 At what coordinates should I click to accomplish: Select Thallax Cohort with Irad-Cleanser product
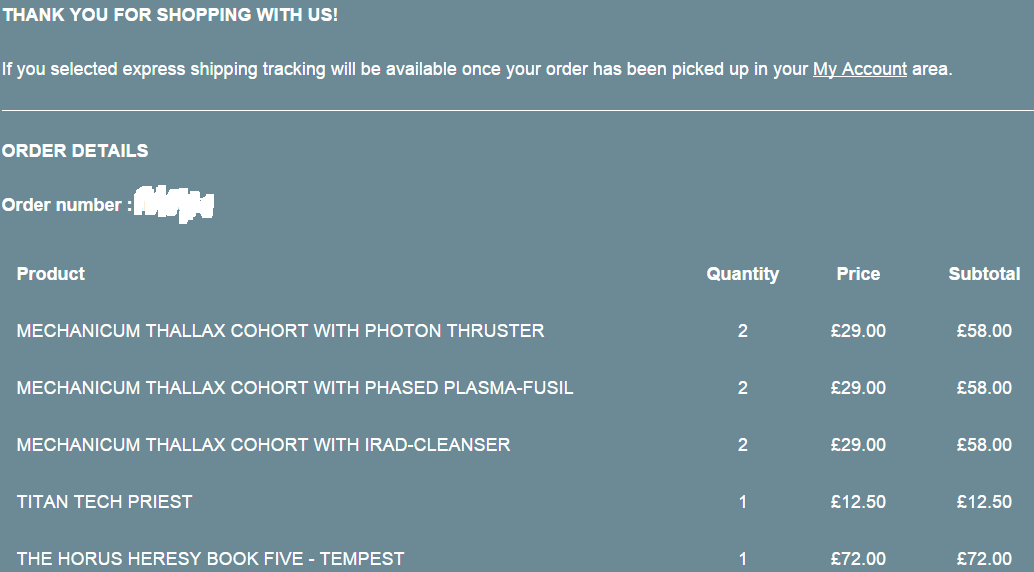(263, 445)
